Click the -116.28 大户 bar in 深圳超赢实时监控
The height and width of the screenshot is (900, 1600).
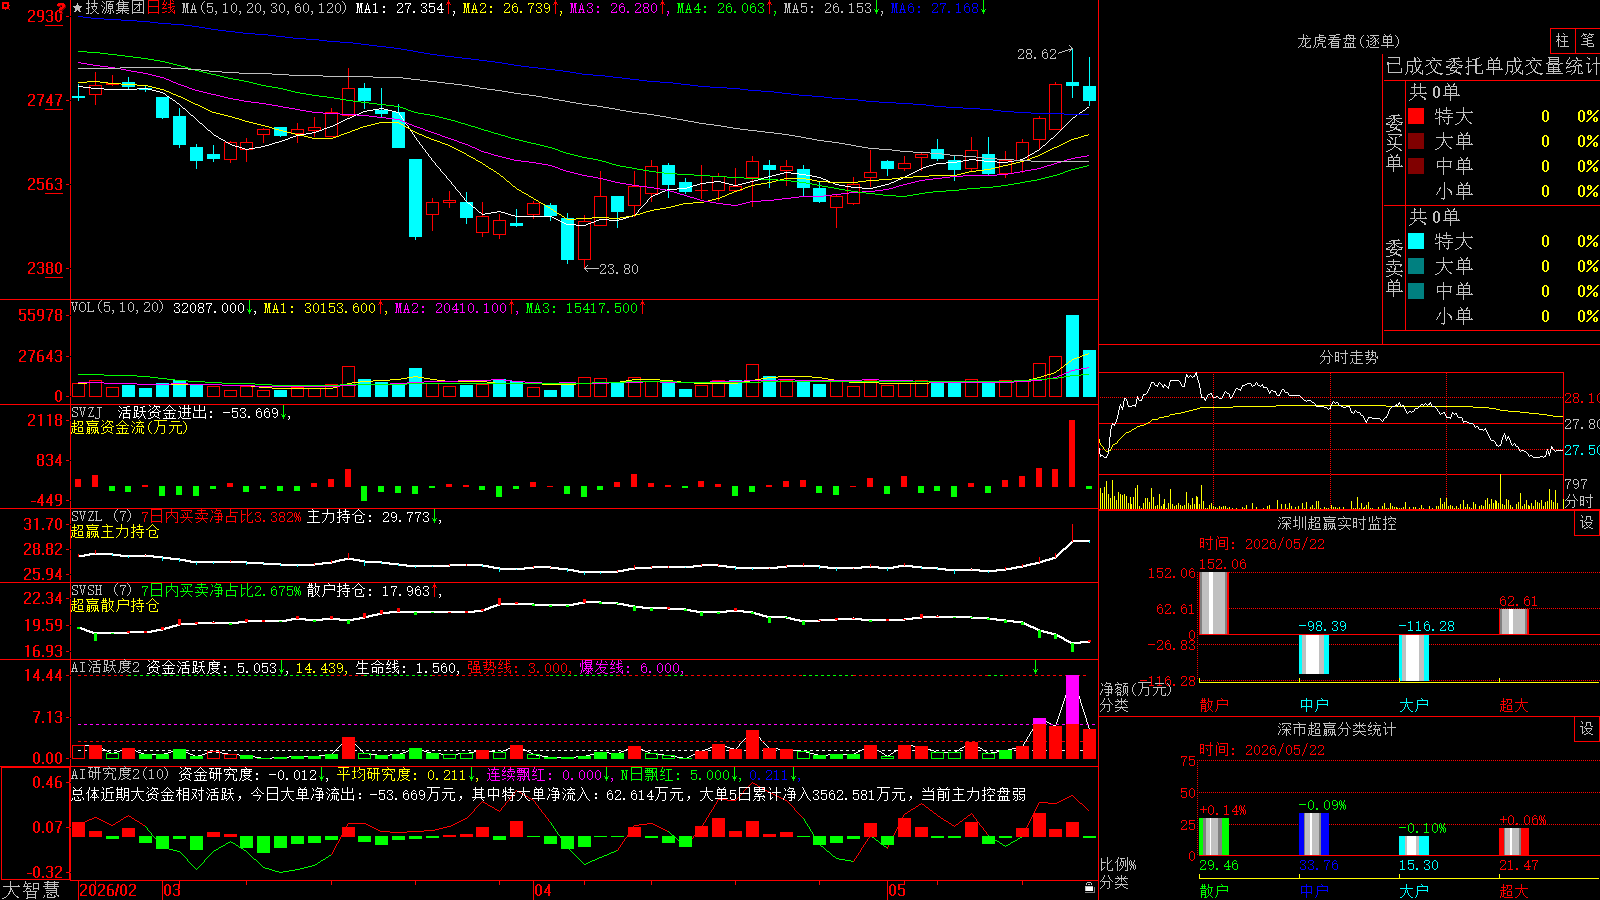(x=1413, y=658)
